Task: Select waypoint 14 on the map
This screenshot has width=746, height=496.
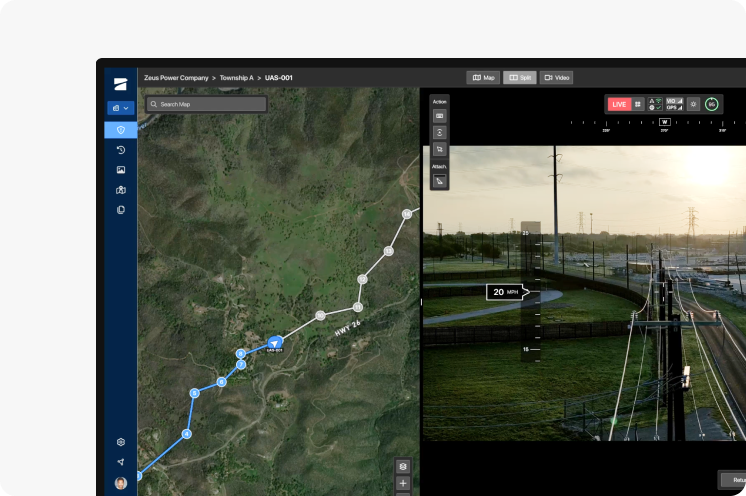Action: pyautogui.click(x=407, y=214)
